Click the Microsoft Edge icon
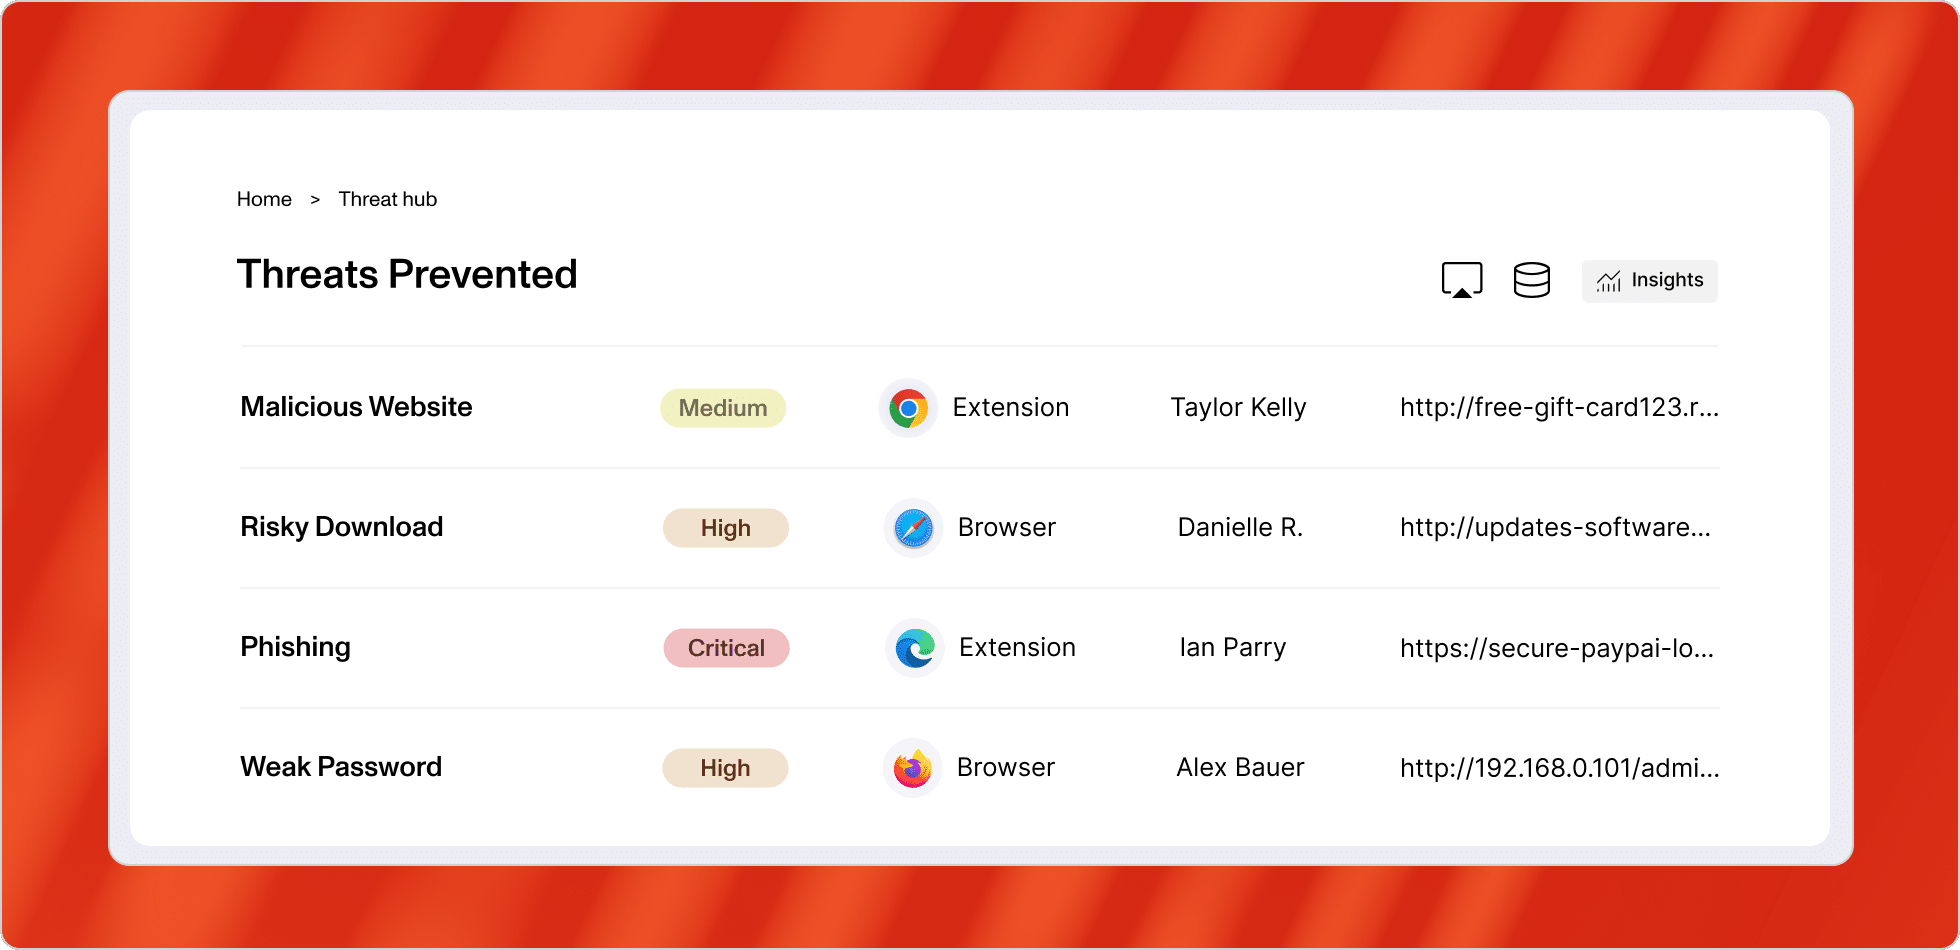Viewport: 1960px width, 950px height. pos(915,648)
